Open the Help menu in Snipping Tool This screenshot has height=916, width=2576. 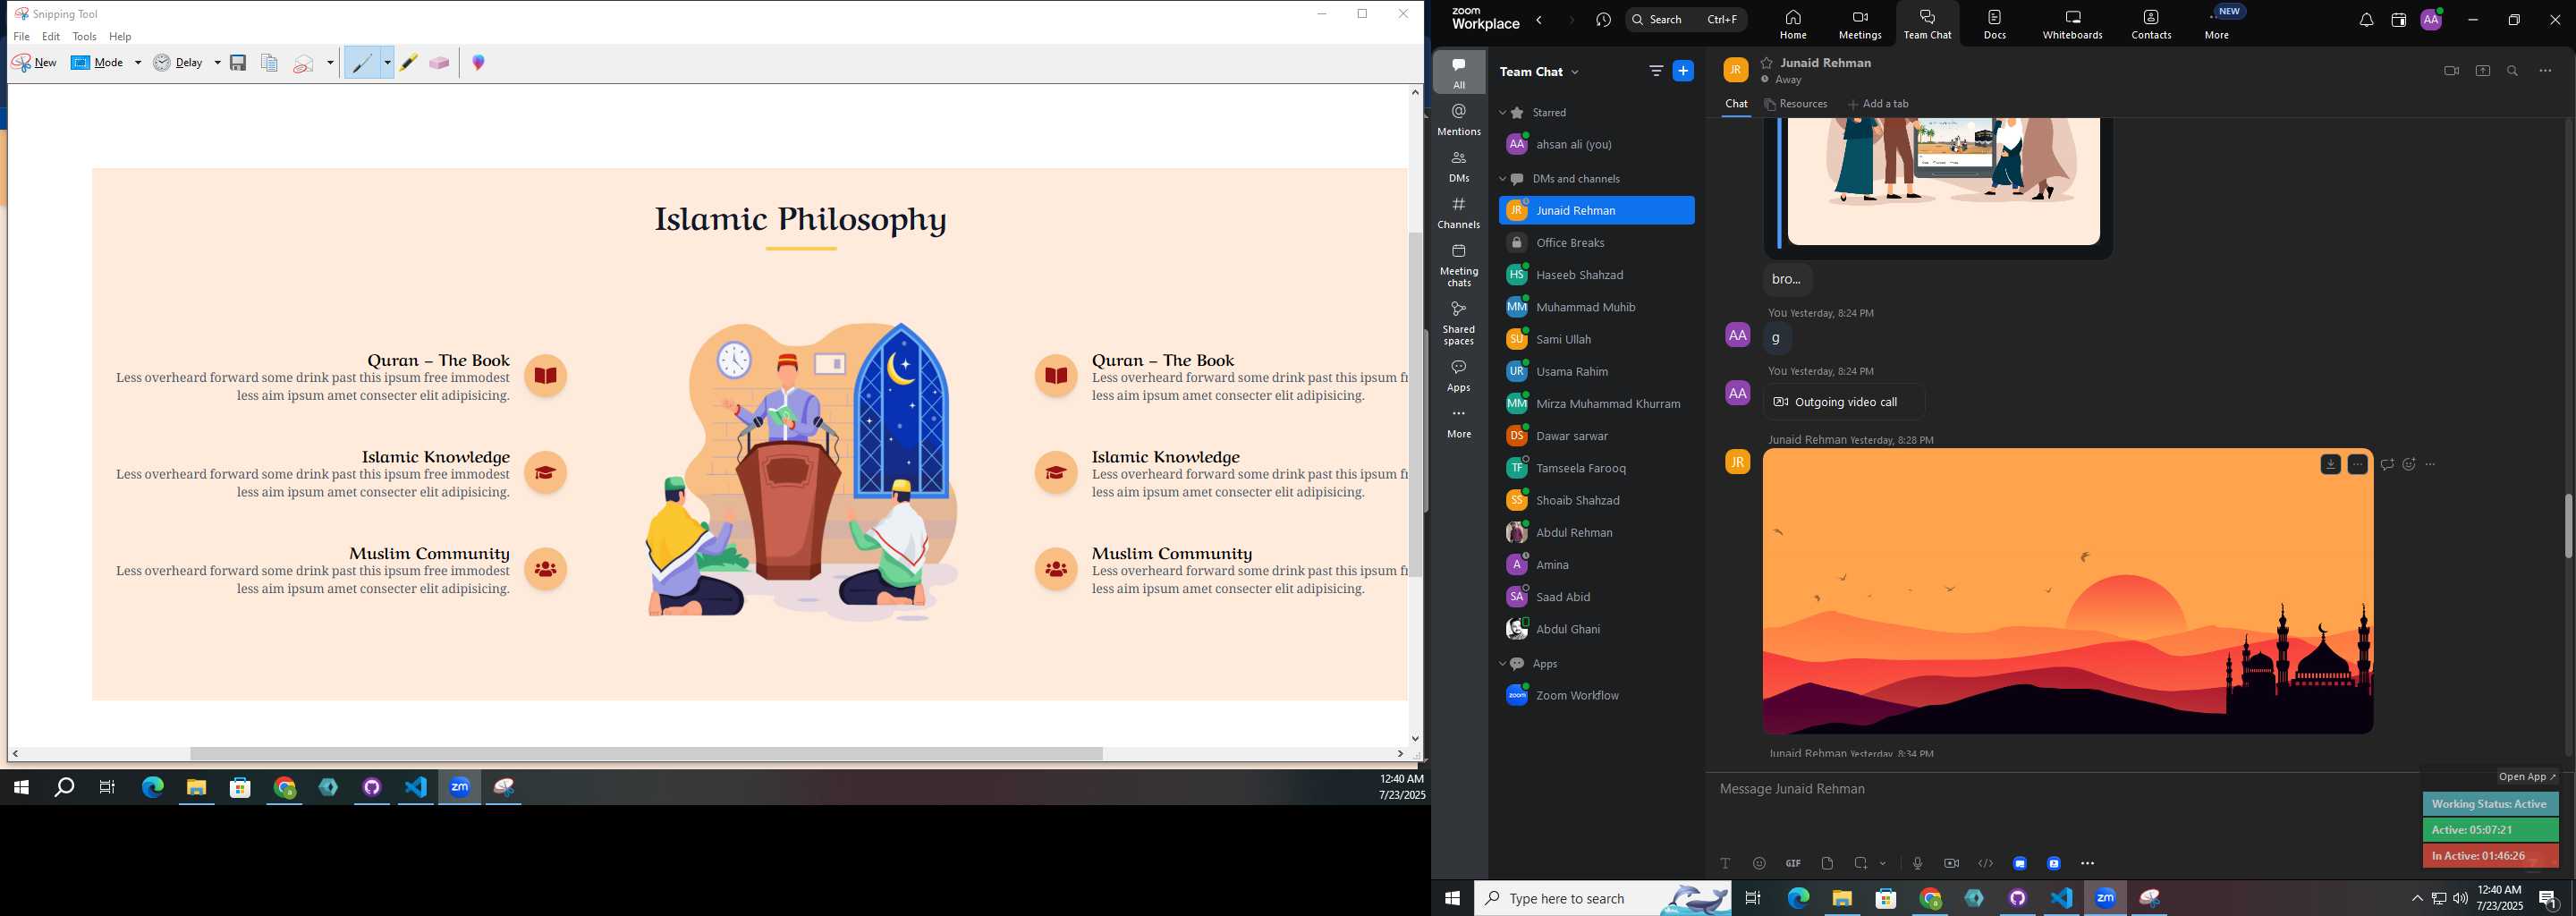[x=121, y=37]
